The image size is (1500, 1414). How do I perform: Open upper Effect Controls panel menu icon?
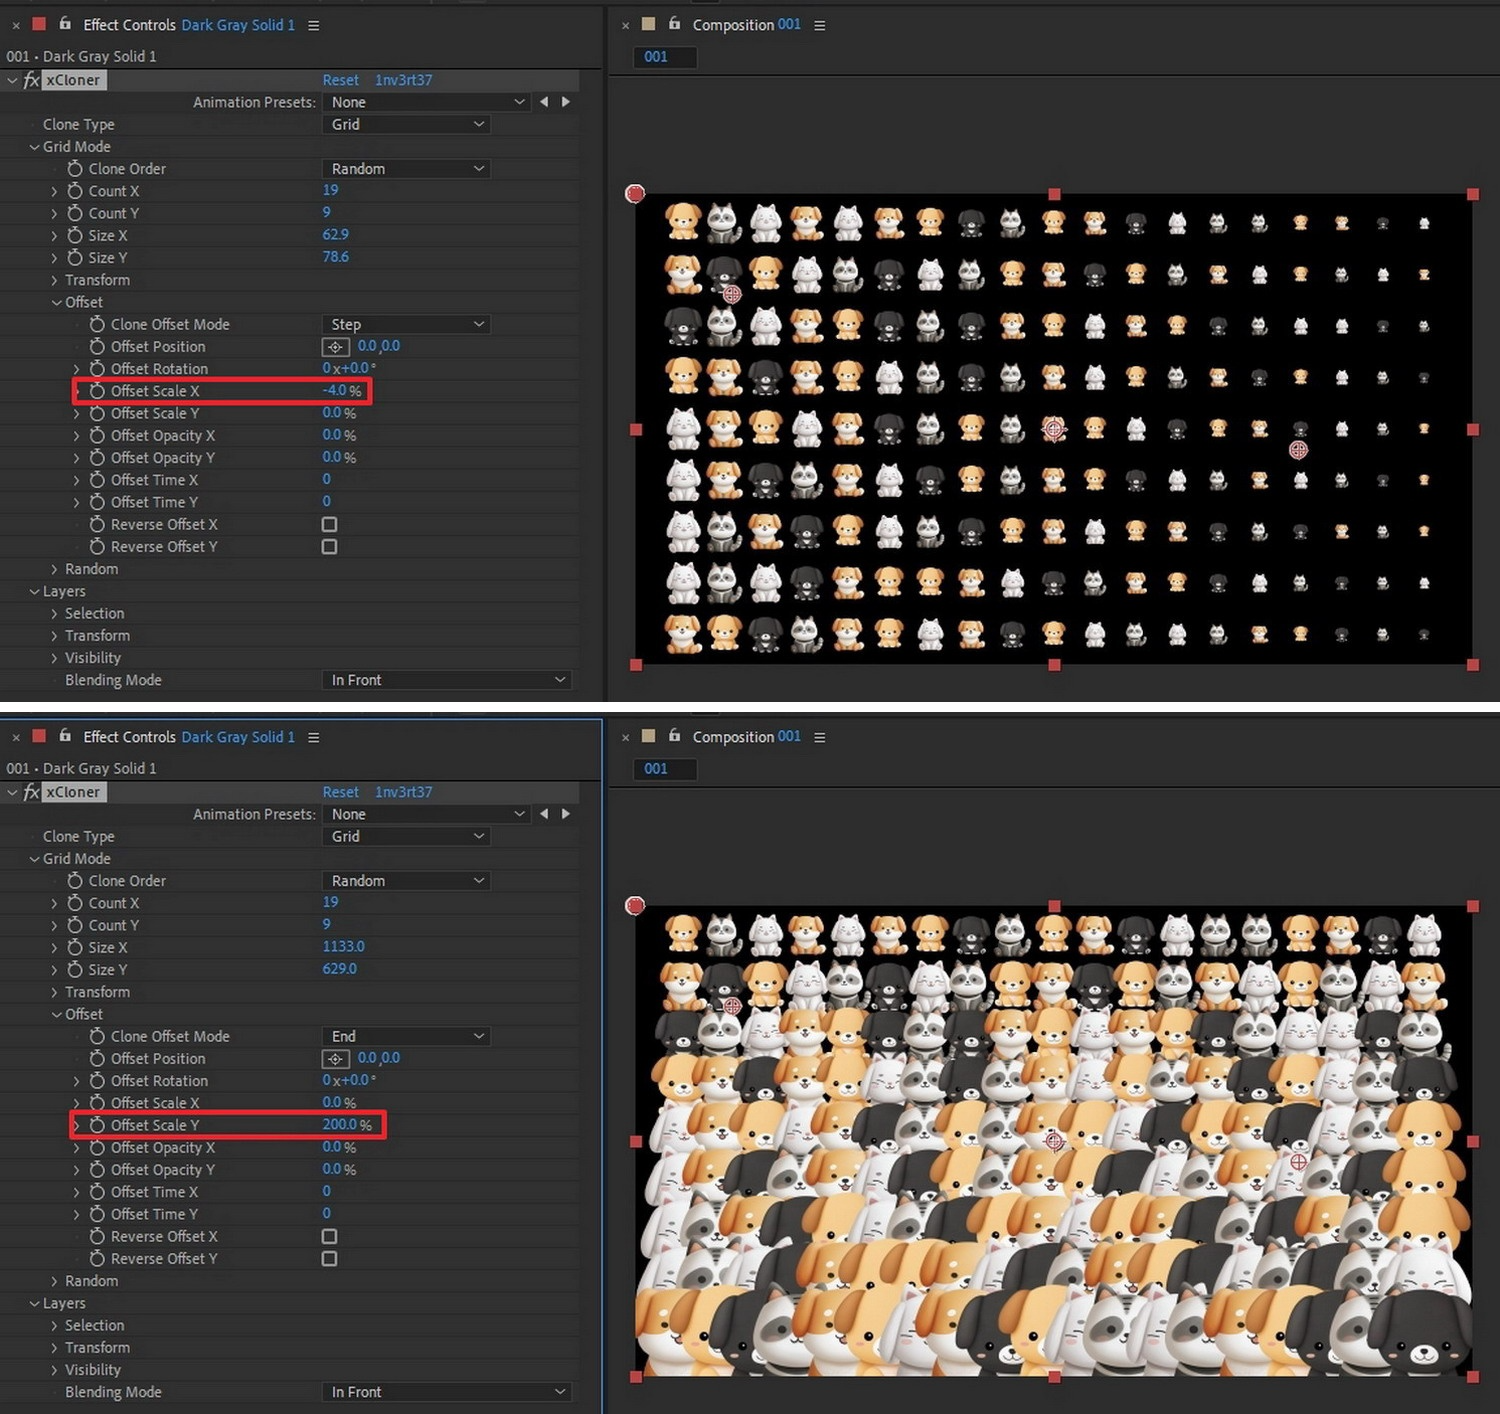tap(314, 25)
